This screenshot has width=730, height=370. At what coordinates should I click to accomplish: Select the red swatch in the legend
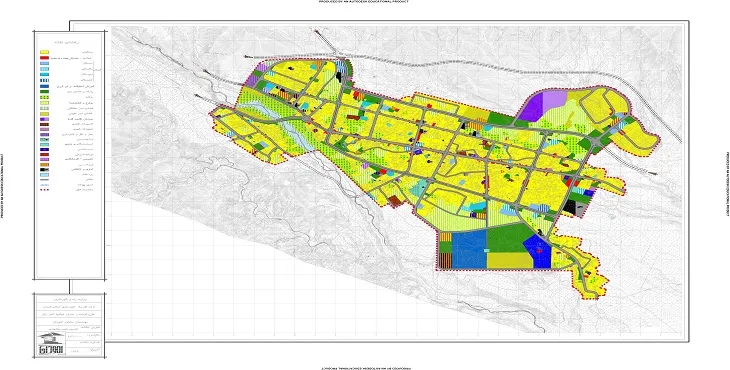click(x=45, y=58)
